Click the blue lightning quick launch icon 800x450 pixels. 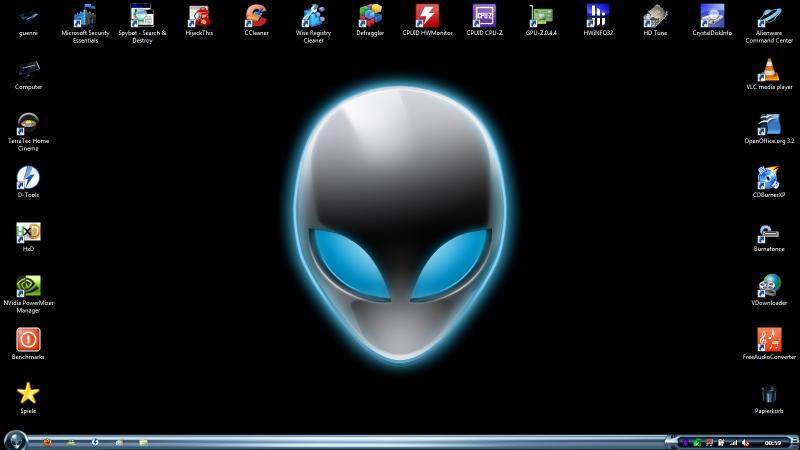95,442
